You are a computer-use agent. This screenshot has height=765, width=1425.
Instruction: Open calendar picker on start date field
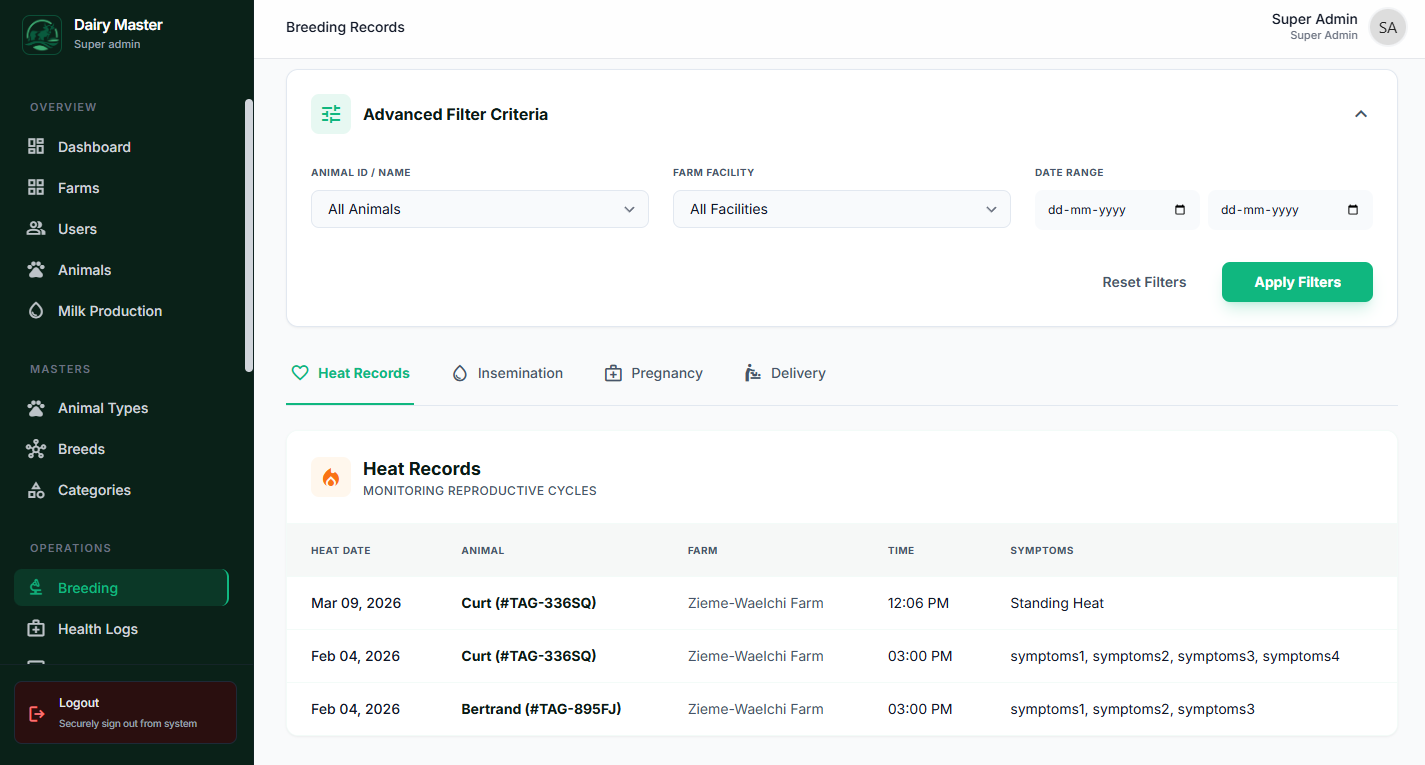tap(1179, 210)
